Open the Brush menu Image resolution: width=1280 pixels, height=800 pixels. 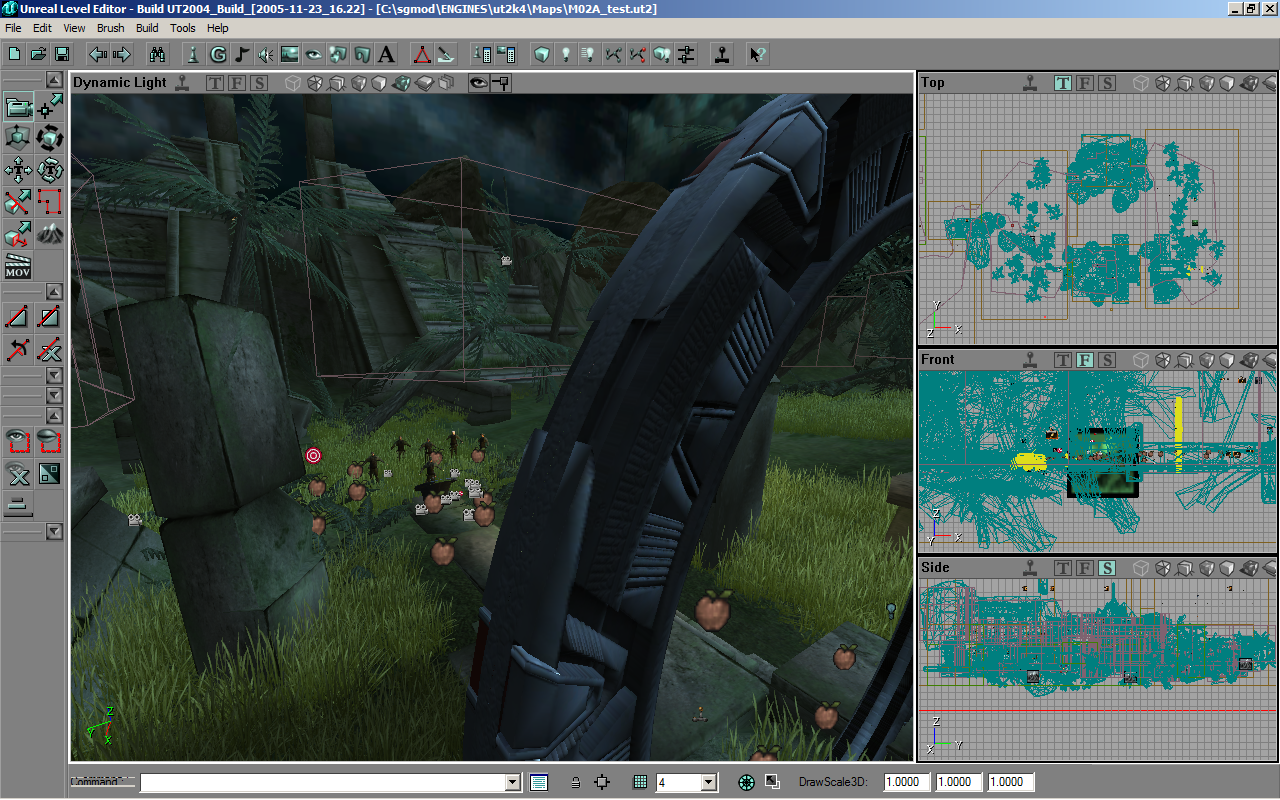(x=111, y=28)
